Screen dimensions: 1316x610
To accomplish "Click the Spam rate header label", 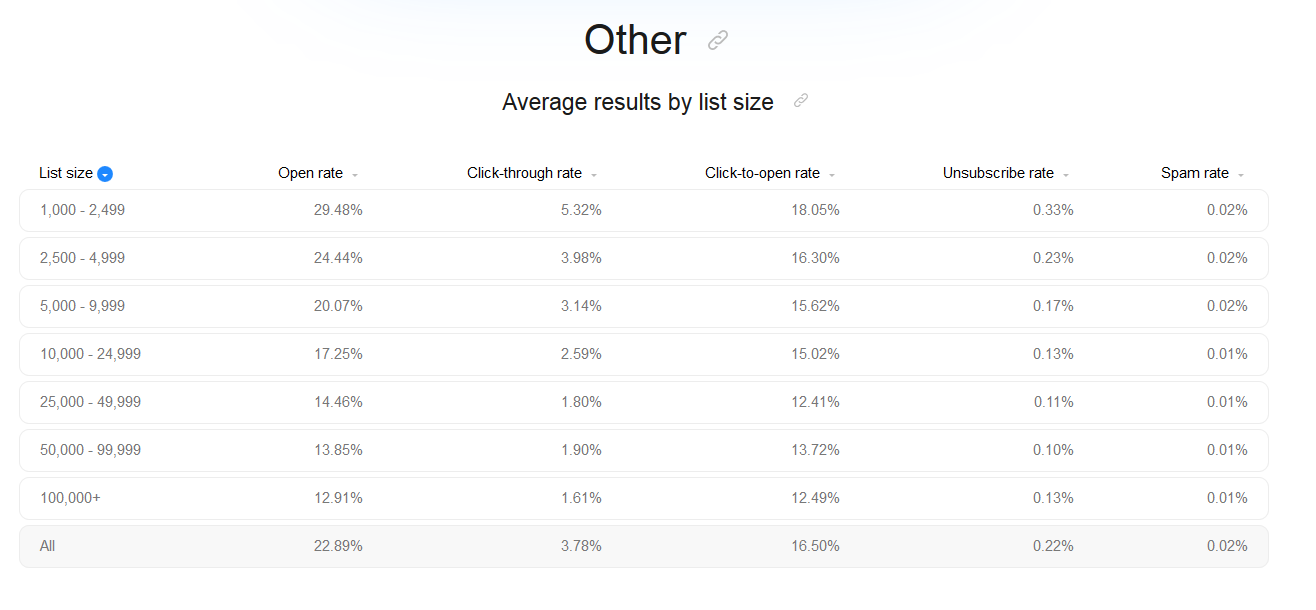I will 1194,173.
